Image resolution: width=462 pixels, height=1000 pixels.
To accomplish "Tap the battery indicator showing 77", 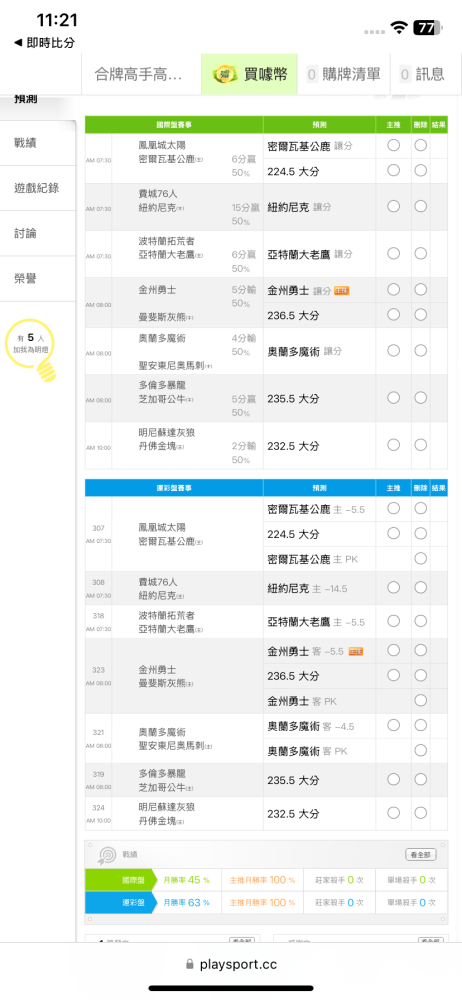I will coord(427,27).
